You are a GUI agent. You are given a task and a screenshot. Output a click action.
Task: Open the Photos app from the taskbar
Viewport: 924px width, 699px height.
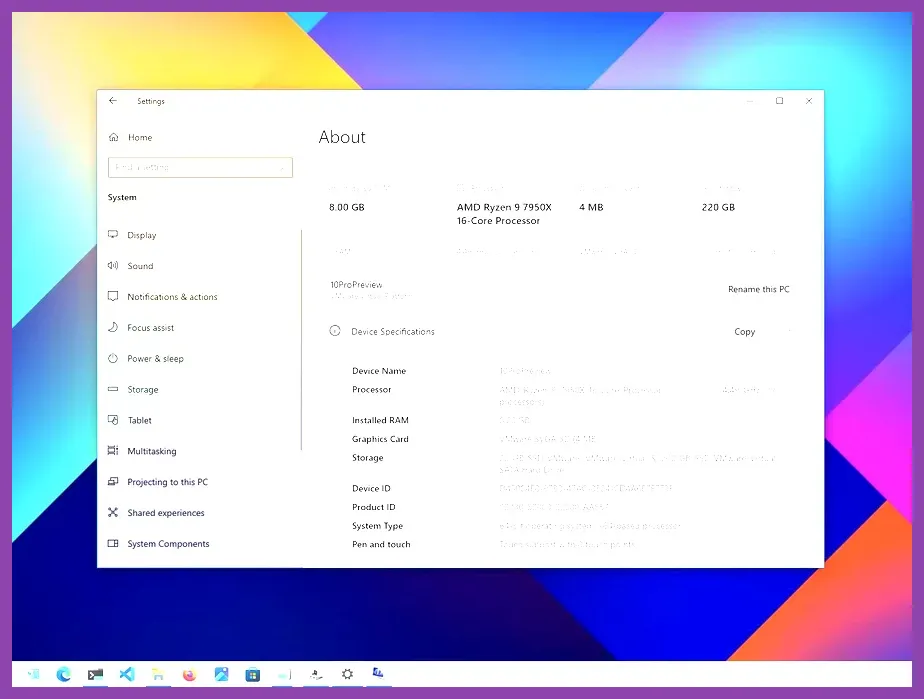(x=222, y=674)
